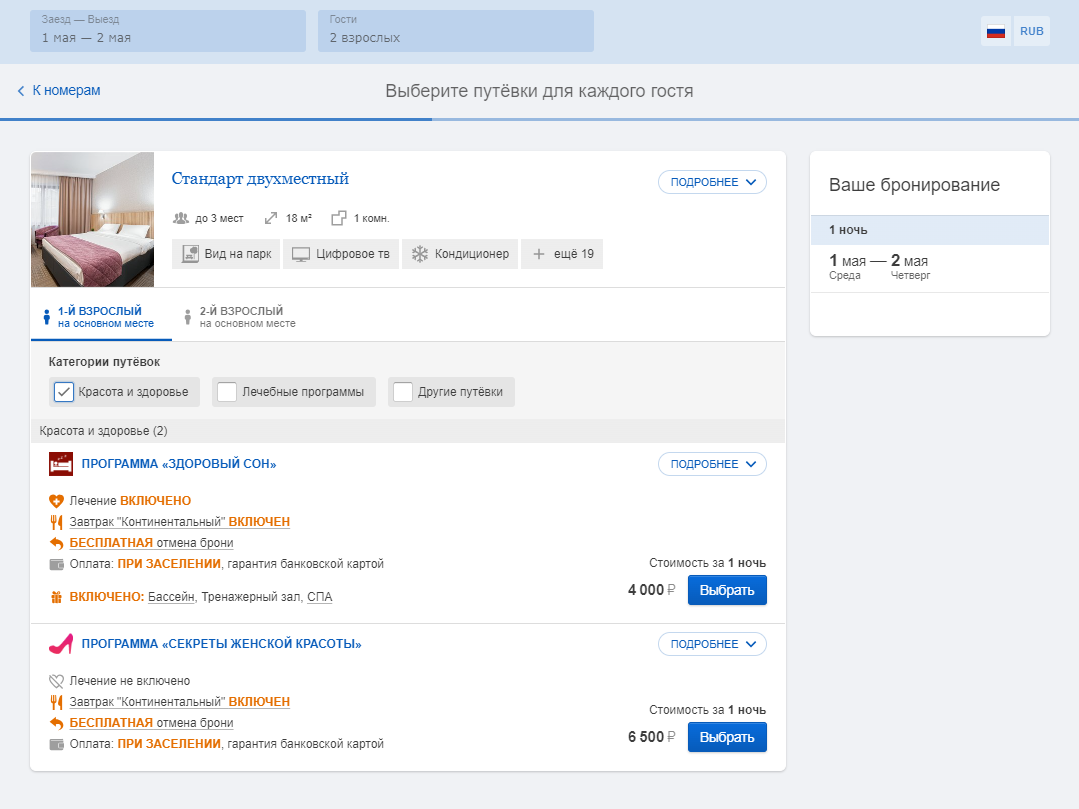The image size is (1079, 809).
Task: Choose the 6 500 ₽ program with «Выбрать»
Action: tap(727, 737)
